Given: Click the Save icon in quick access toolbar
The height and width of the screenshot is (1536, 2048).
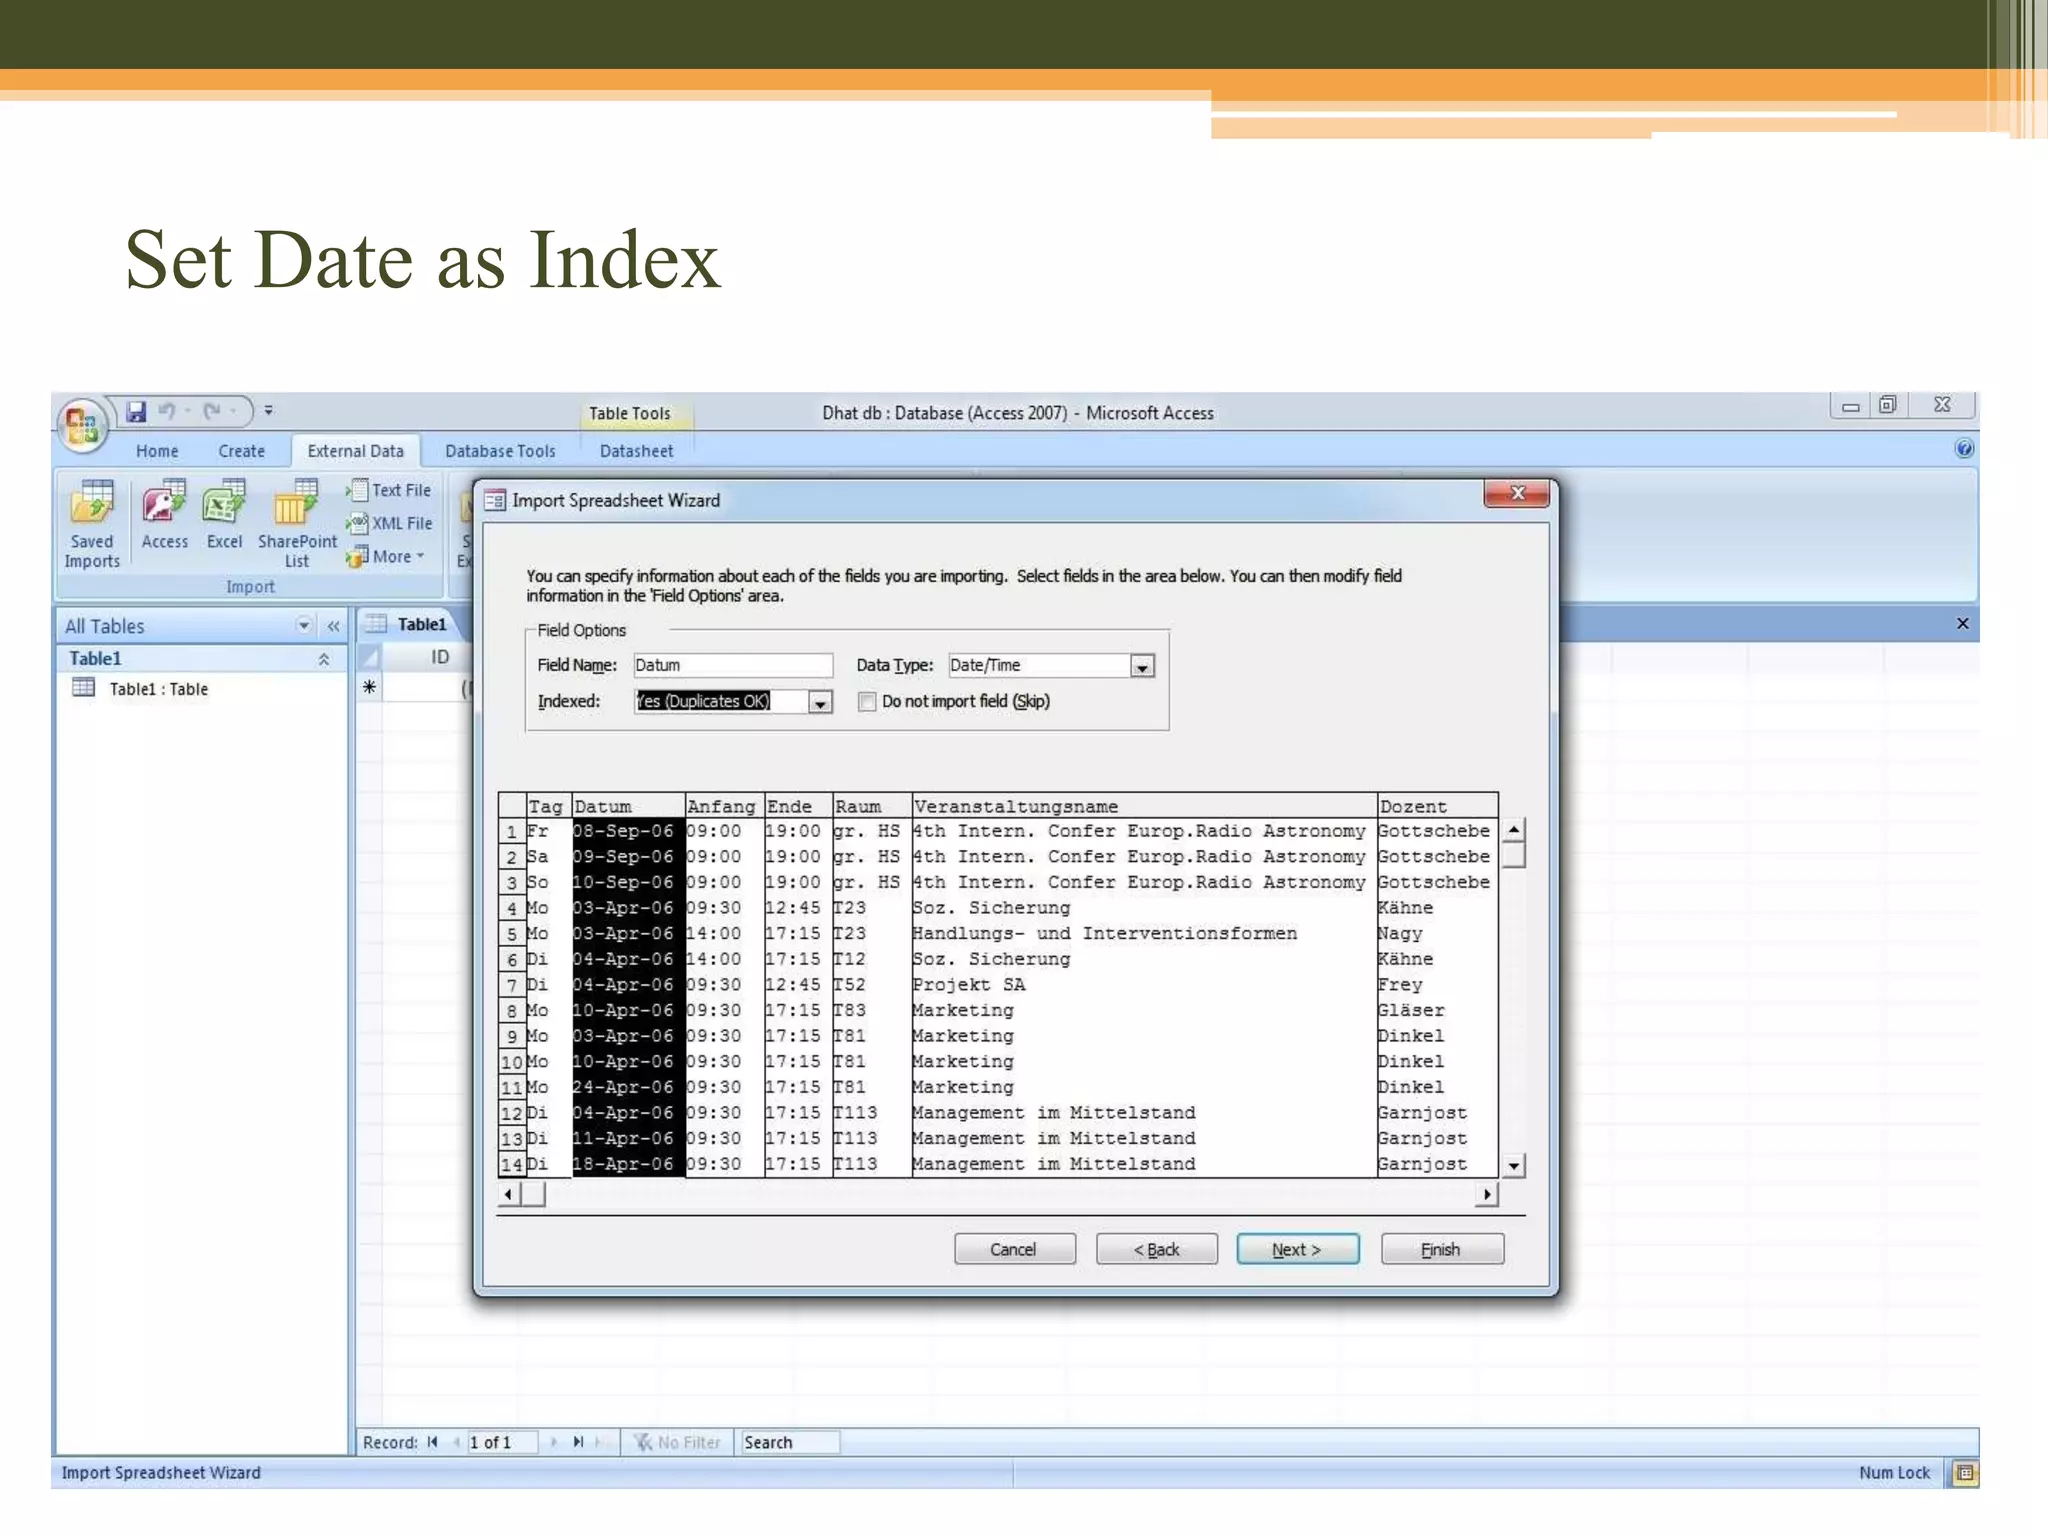Looking at the screenshot, I should point(137,411).
